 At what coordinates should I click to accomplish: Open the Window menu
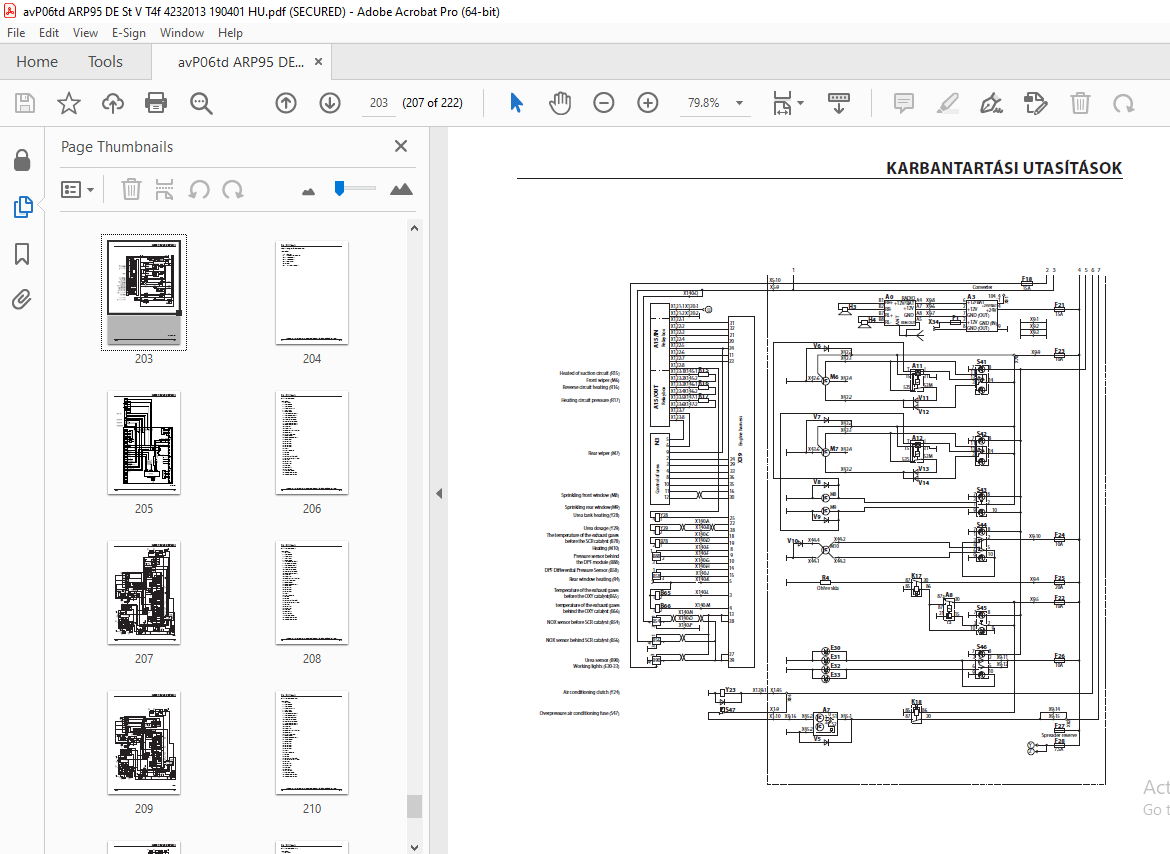(x=181, y=33)
